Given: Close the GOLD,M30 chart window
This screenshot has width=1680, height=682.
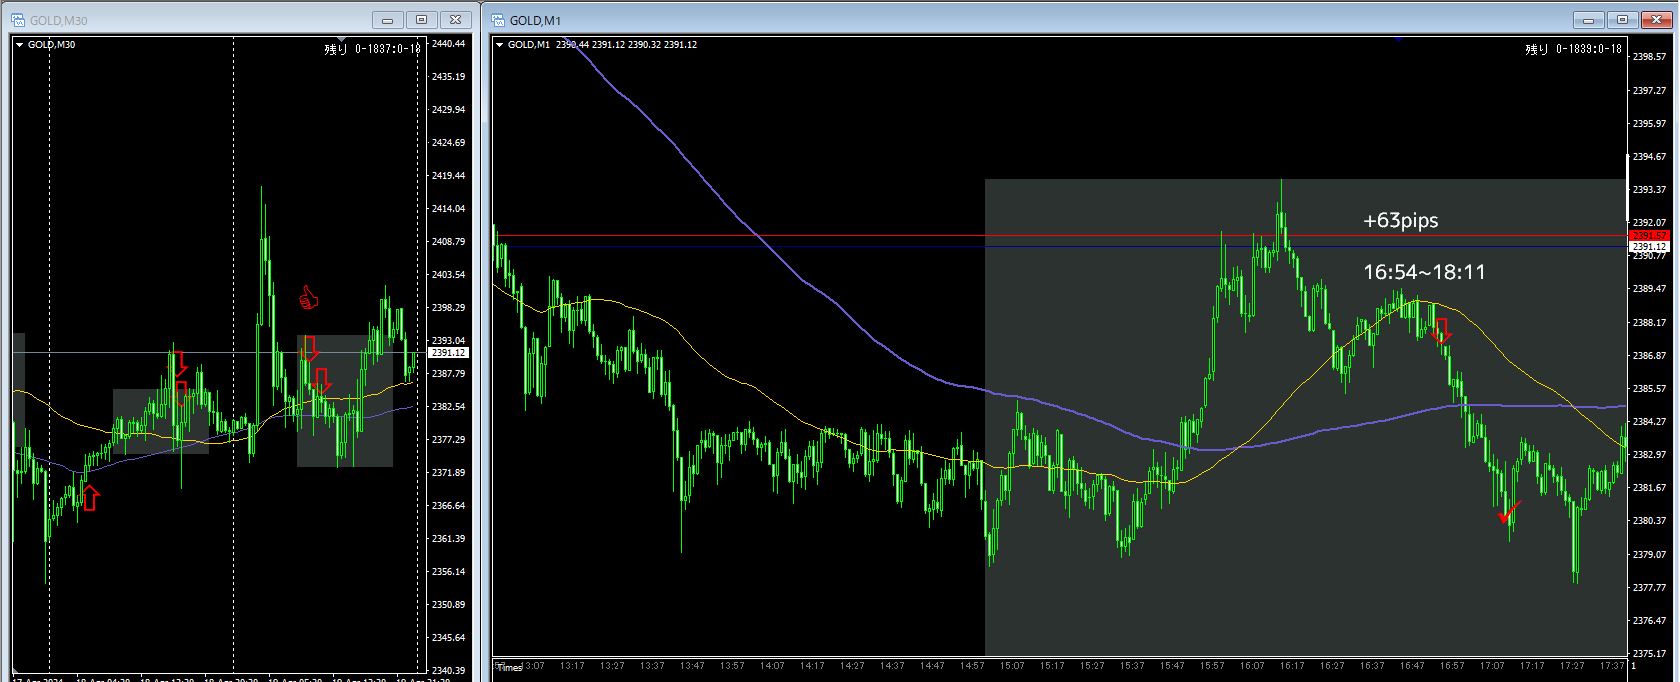Looking at the screenshot, I should pyautogui.click(x=456, y=19).
